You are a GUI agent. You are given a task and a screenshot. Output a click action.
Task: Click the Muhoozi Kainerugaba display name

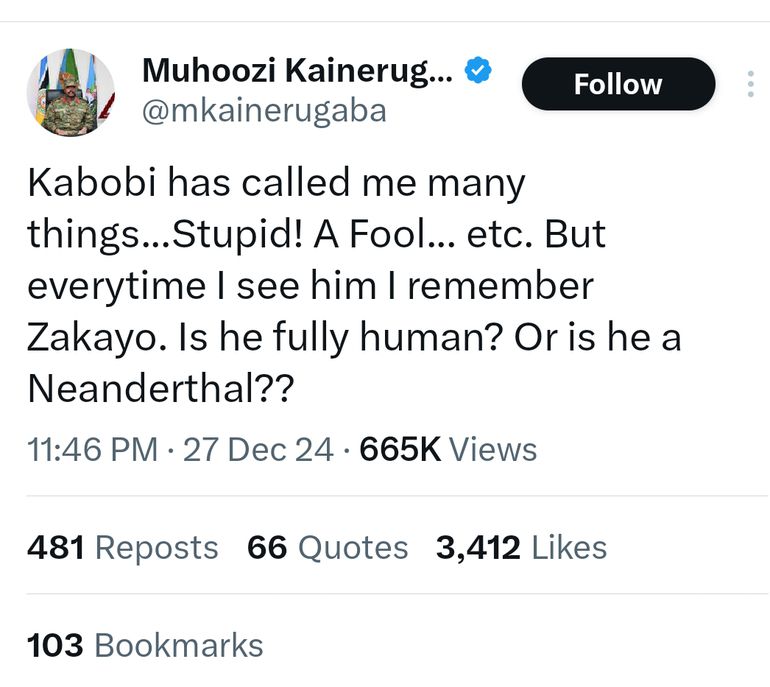pos(297,71)
